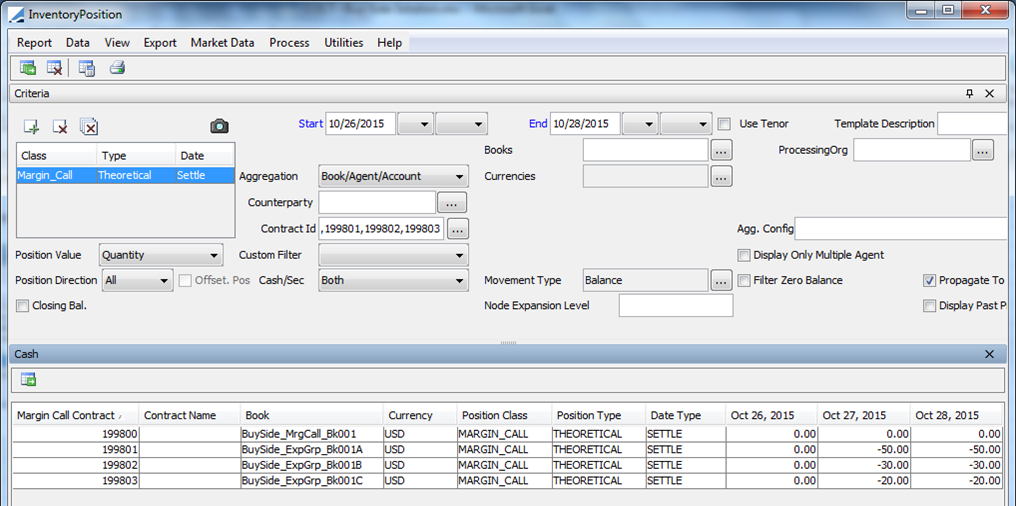Enable the Closing Bal. checkbox
This screenshot has height=506, width=1016.
click(x=23, y=306)
